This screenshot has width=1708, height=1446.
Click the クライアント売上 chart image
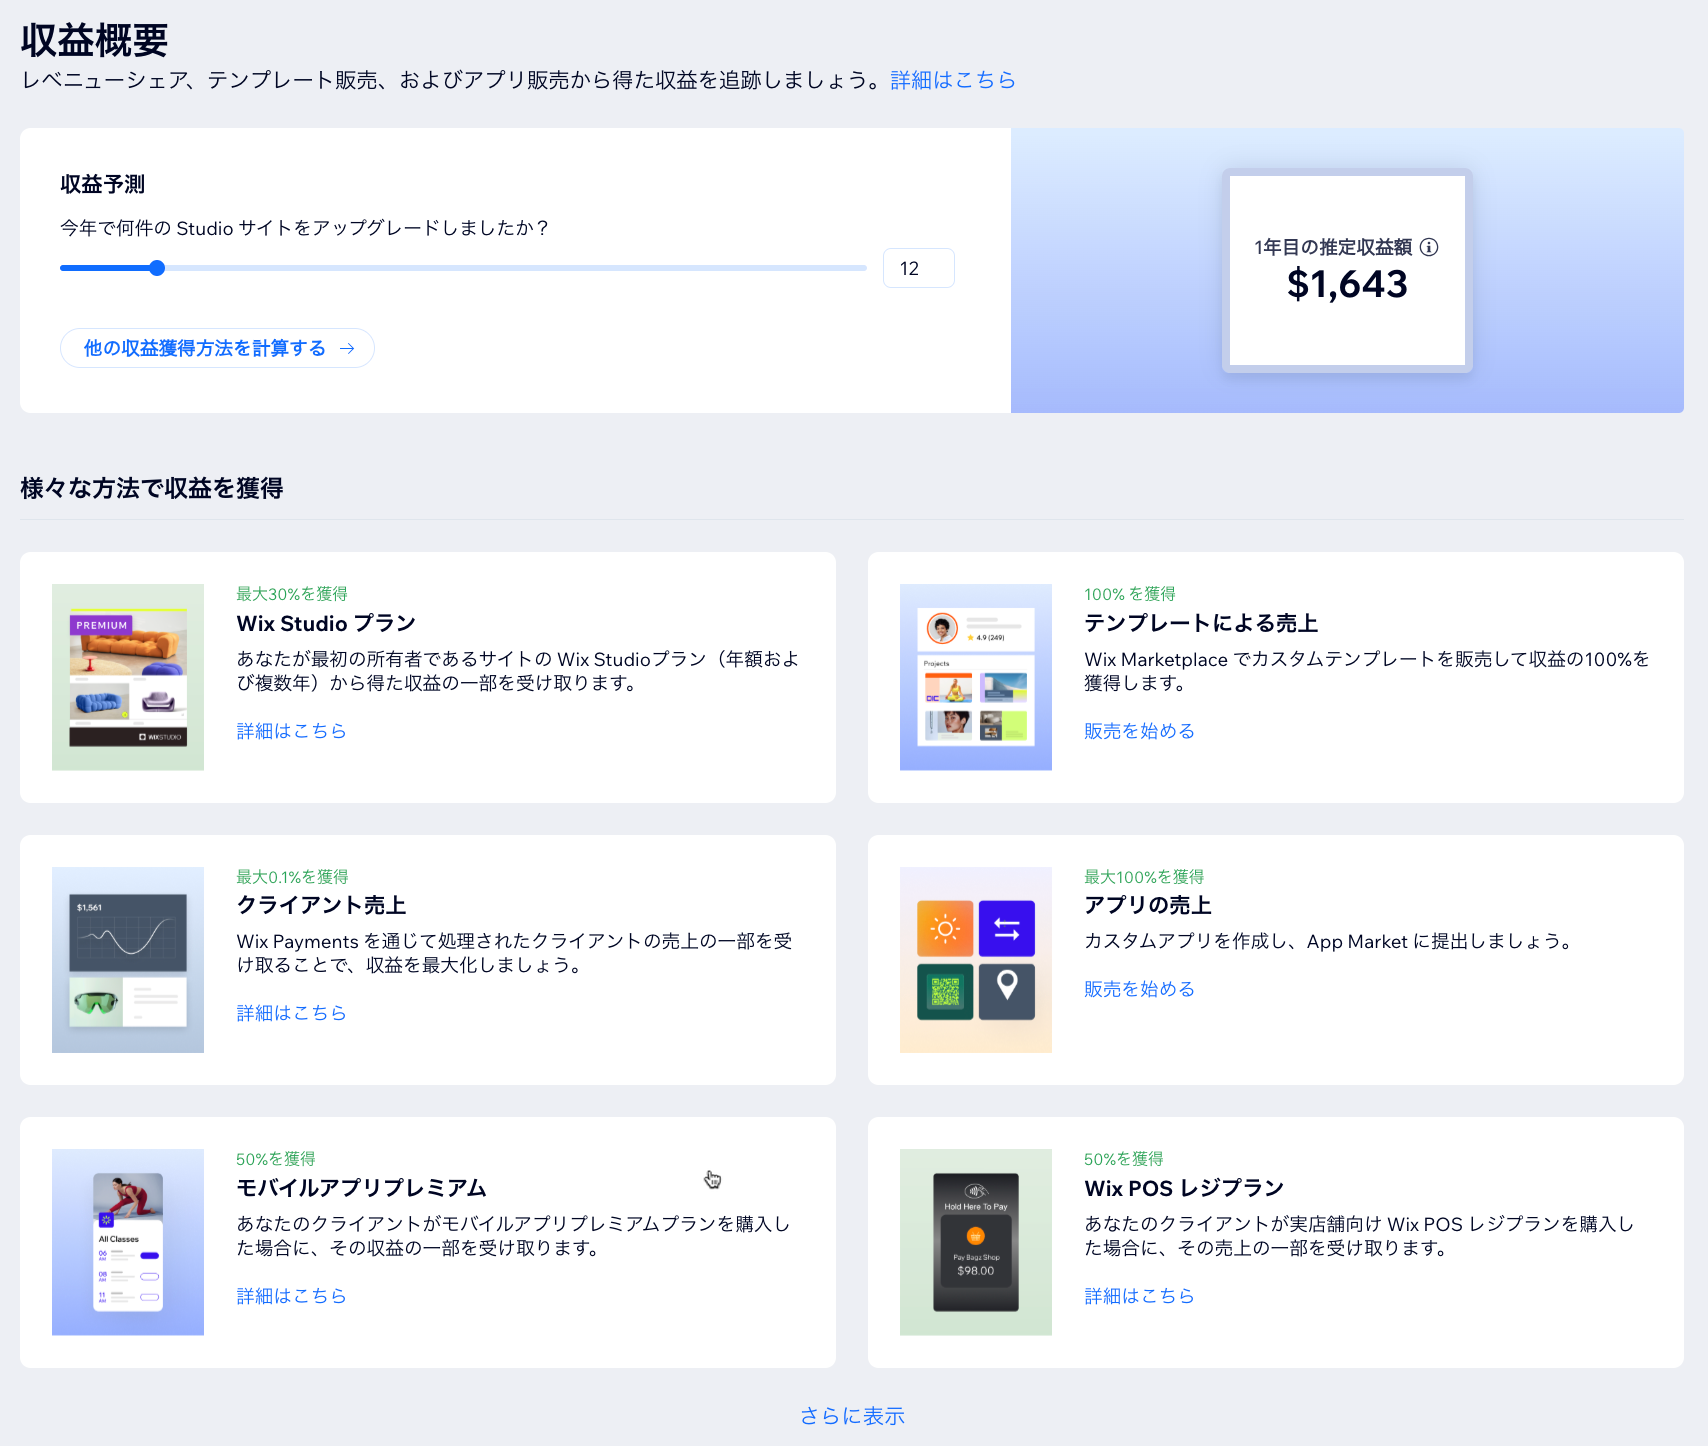128,959
